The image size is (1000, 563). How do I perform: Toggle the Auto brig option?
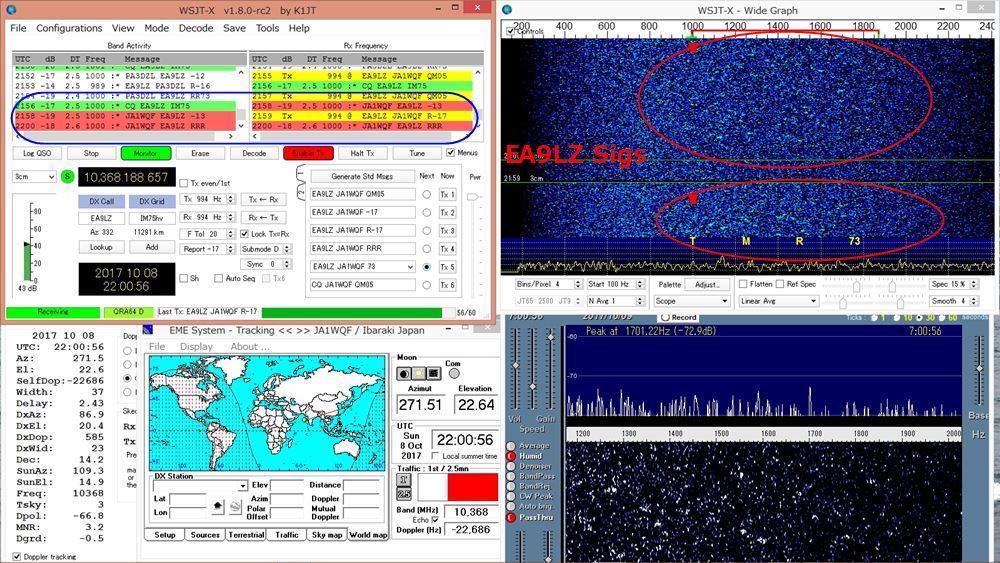(511, 506)
